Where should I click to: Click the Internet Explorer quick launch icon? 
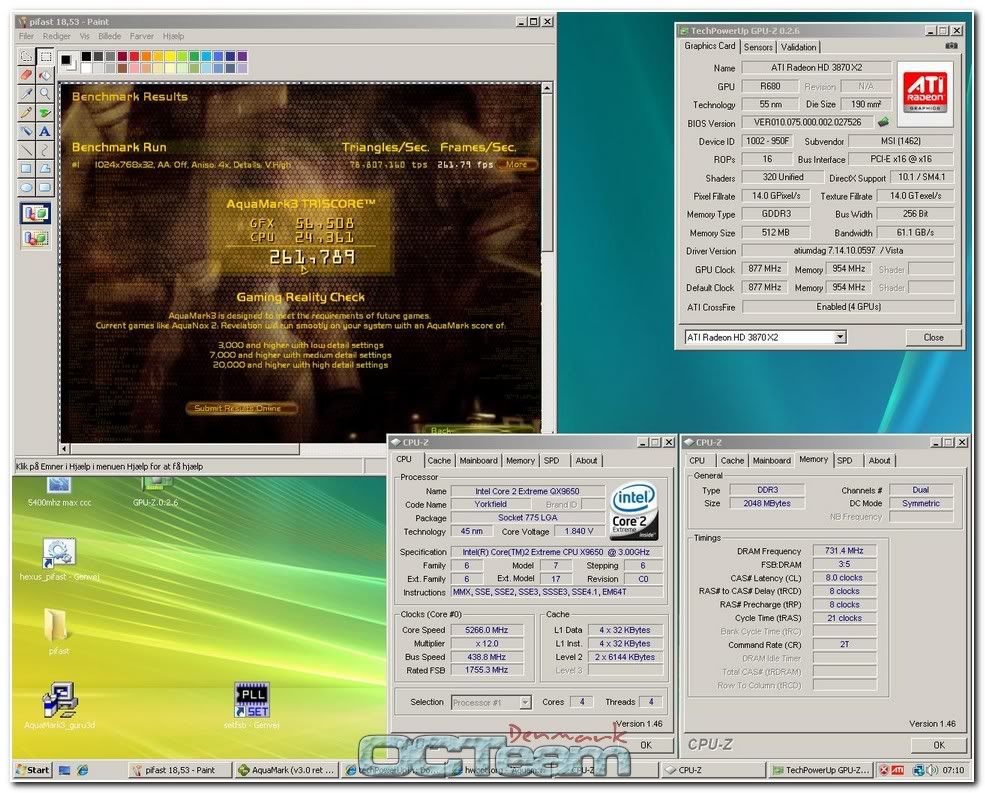82,770
